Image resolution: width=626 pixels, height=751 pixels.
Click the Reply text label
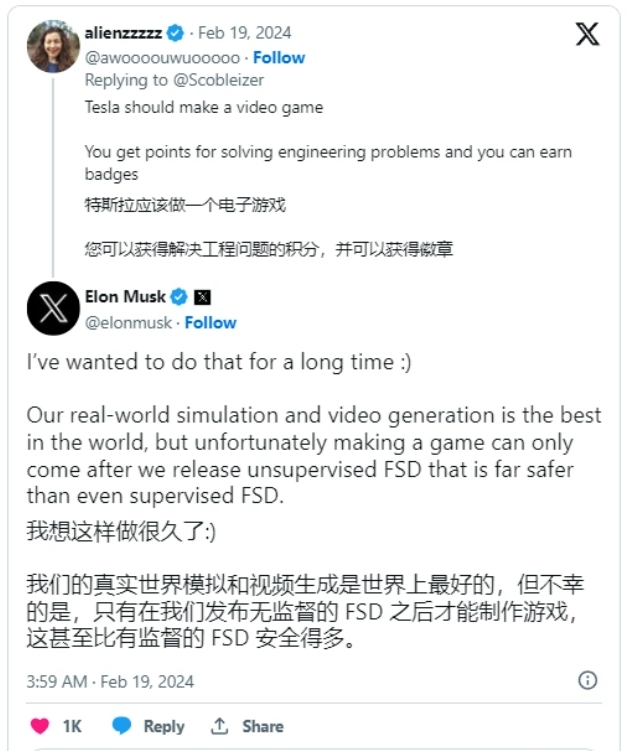tap(164, 726)
